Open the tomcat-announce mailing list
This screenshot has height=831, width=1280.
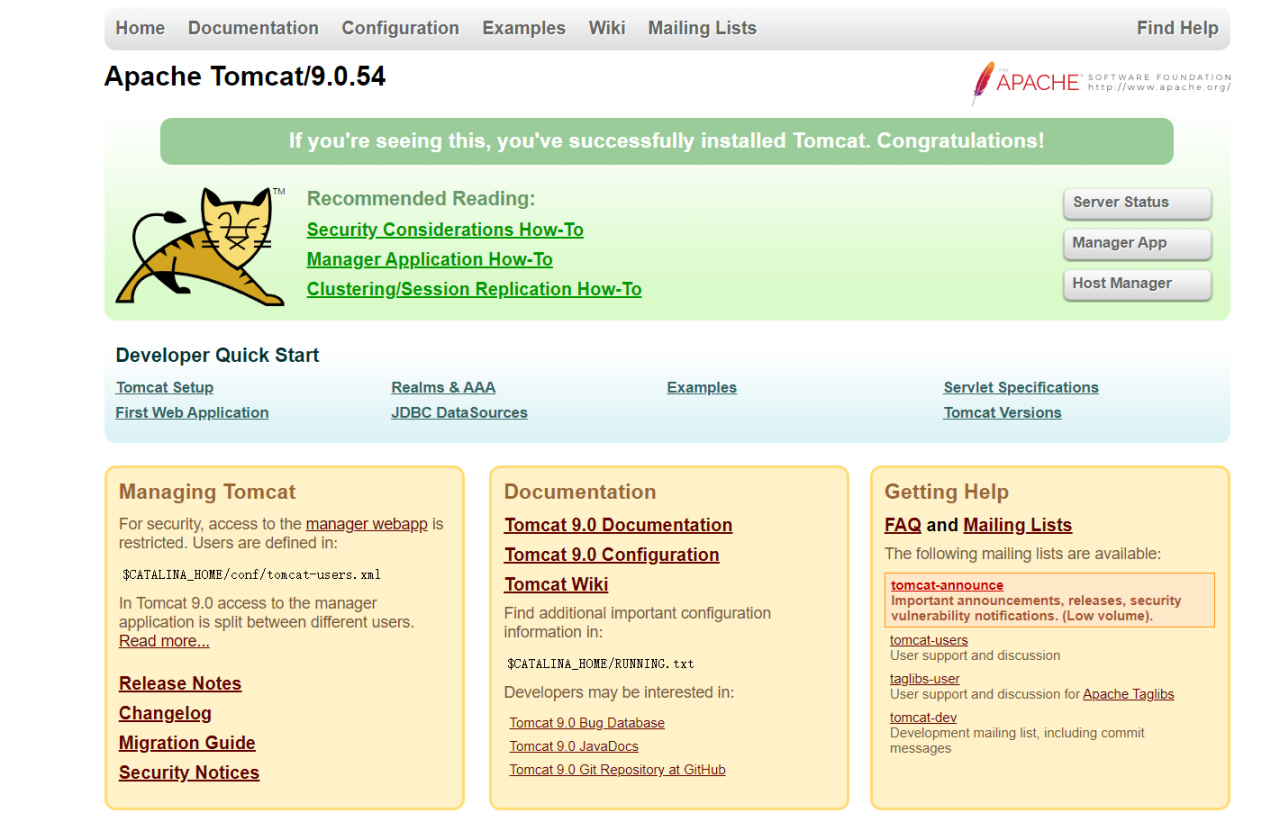point(946,584)
